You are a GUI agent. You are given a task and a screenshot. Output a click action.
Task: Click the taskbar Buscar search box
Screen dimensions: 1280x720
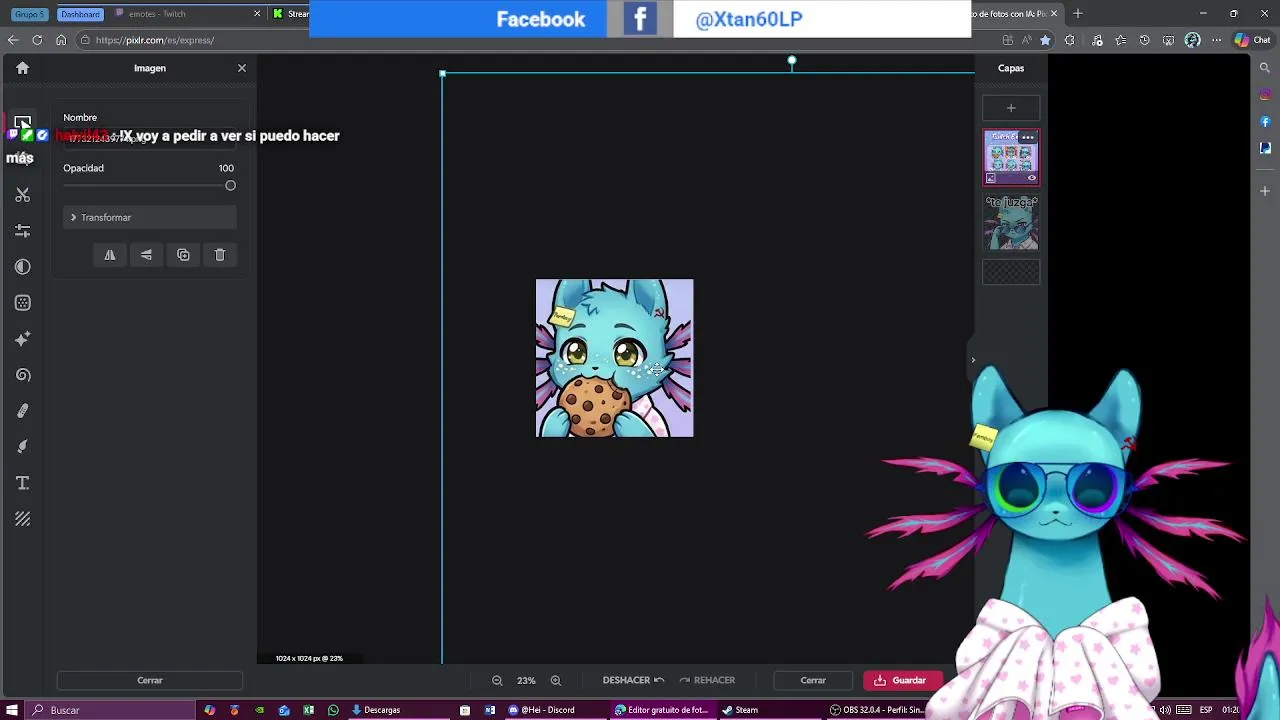(x=110, y=710)
